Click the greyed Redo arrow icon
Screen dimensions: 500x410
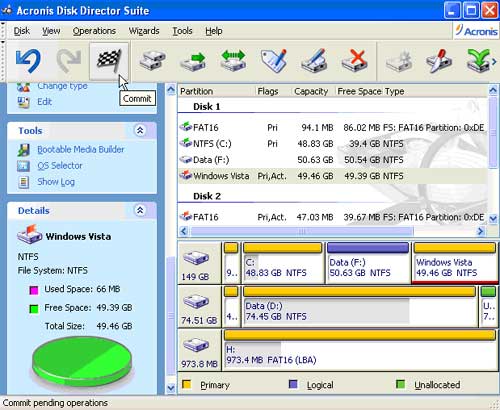[x=69, y=61]
